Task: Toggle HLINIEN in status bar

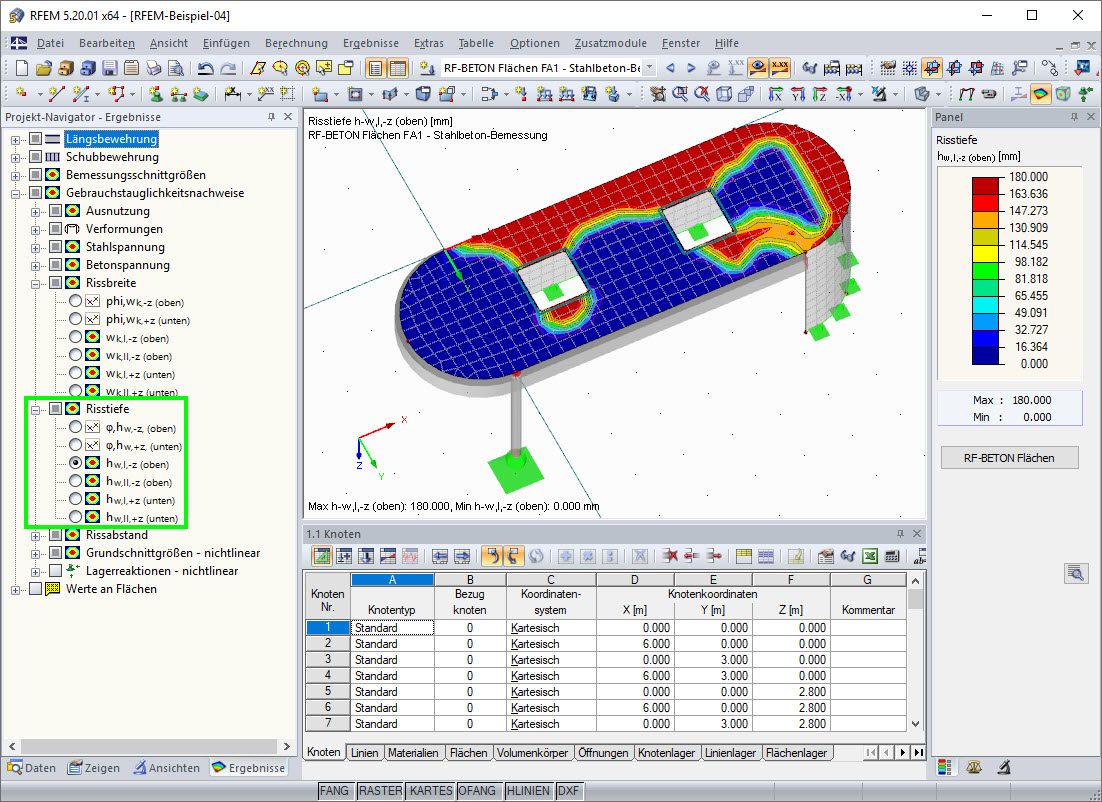Action: (528, 791)
